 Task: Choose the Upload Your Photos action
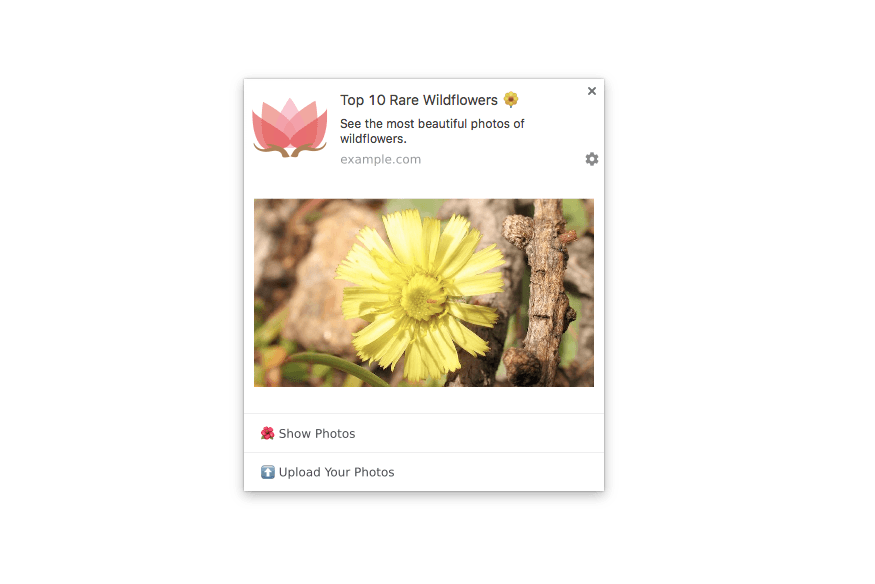coord(424,472)
